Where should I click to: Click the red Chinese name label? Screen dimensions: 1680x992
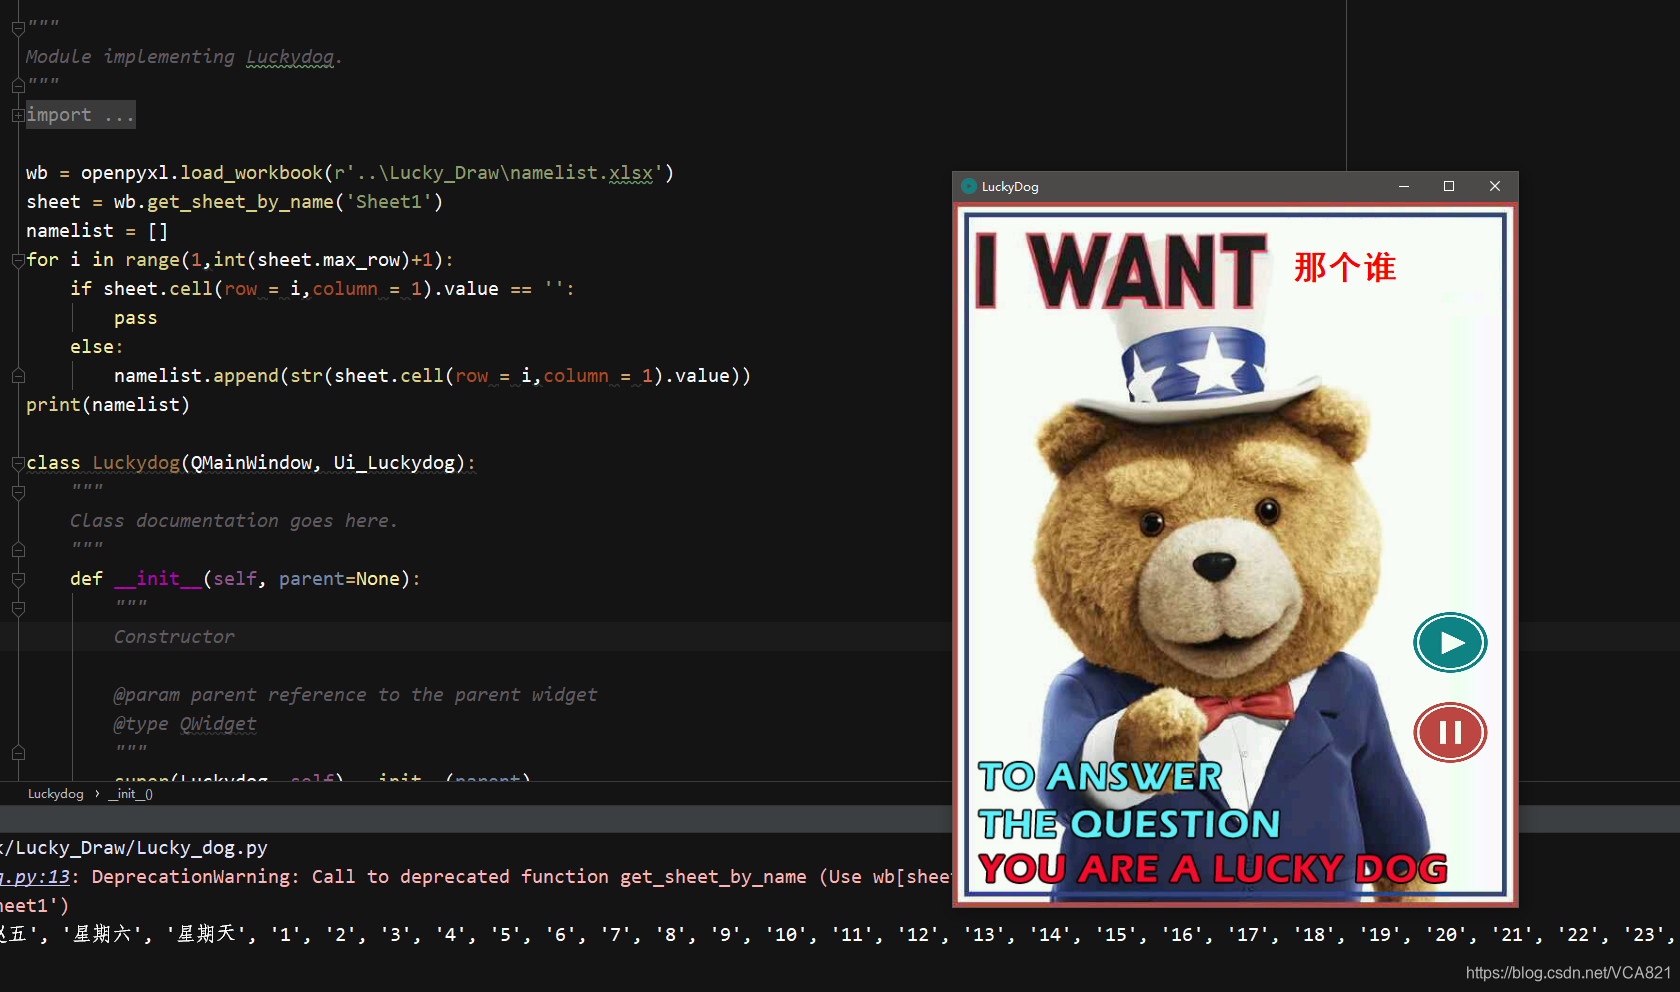point(1345,267)
